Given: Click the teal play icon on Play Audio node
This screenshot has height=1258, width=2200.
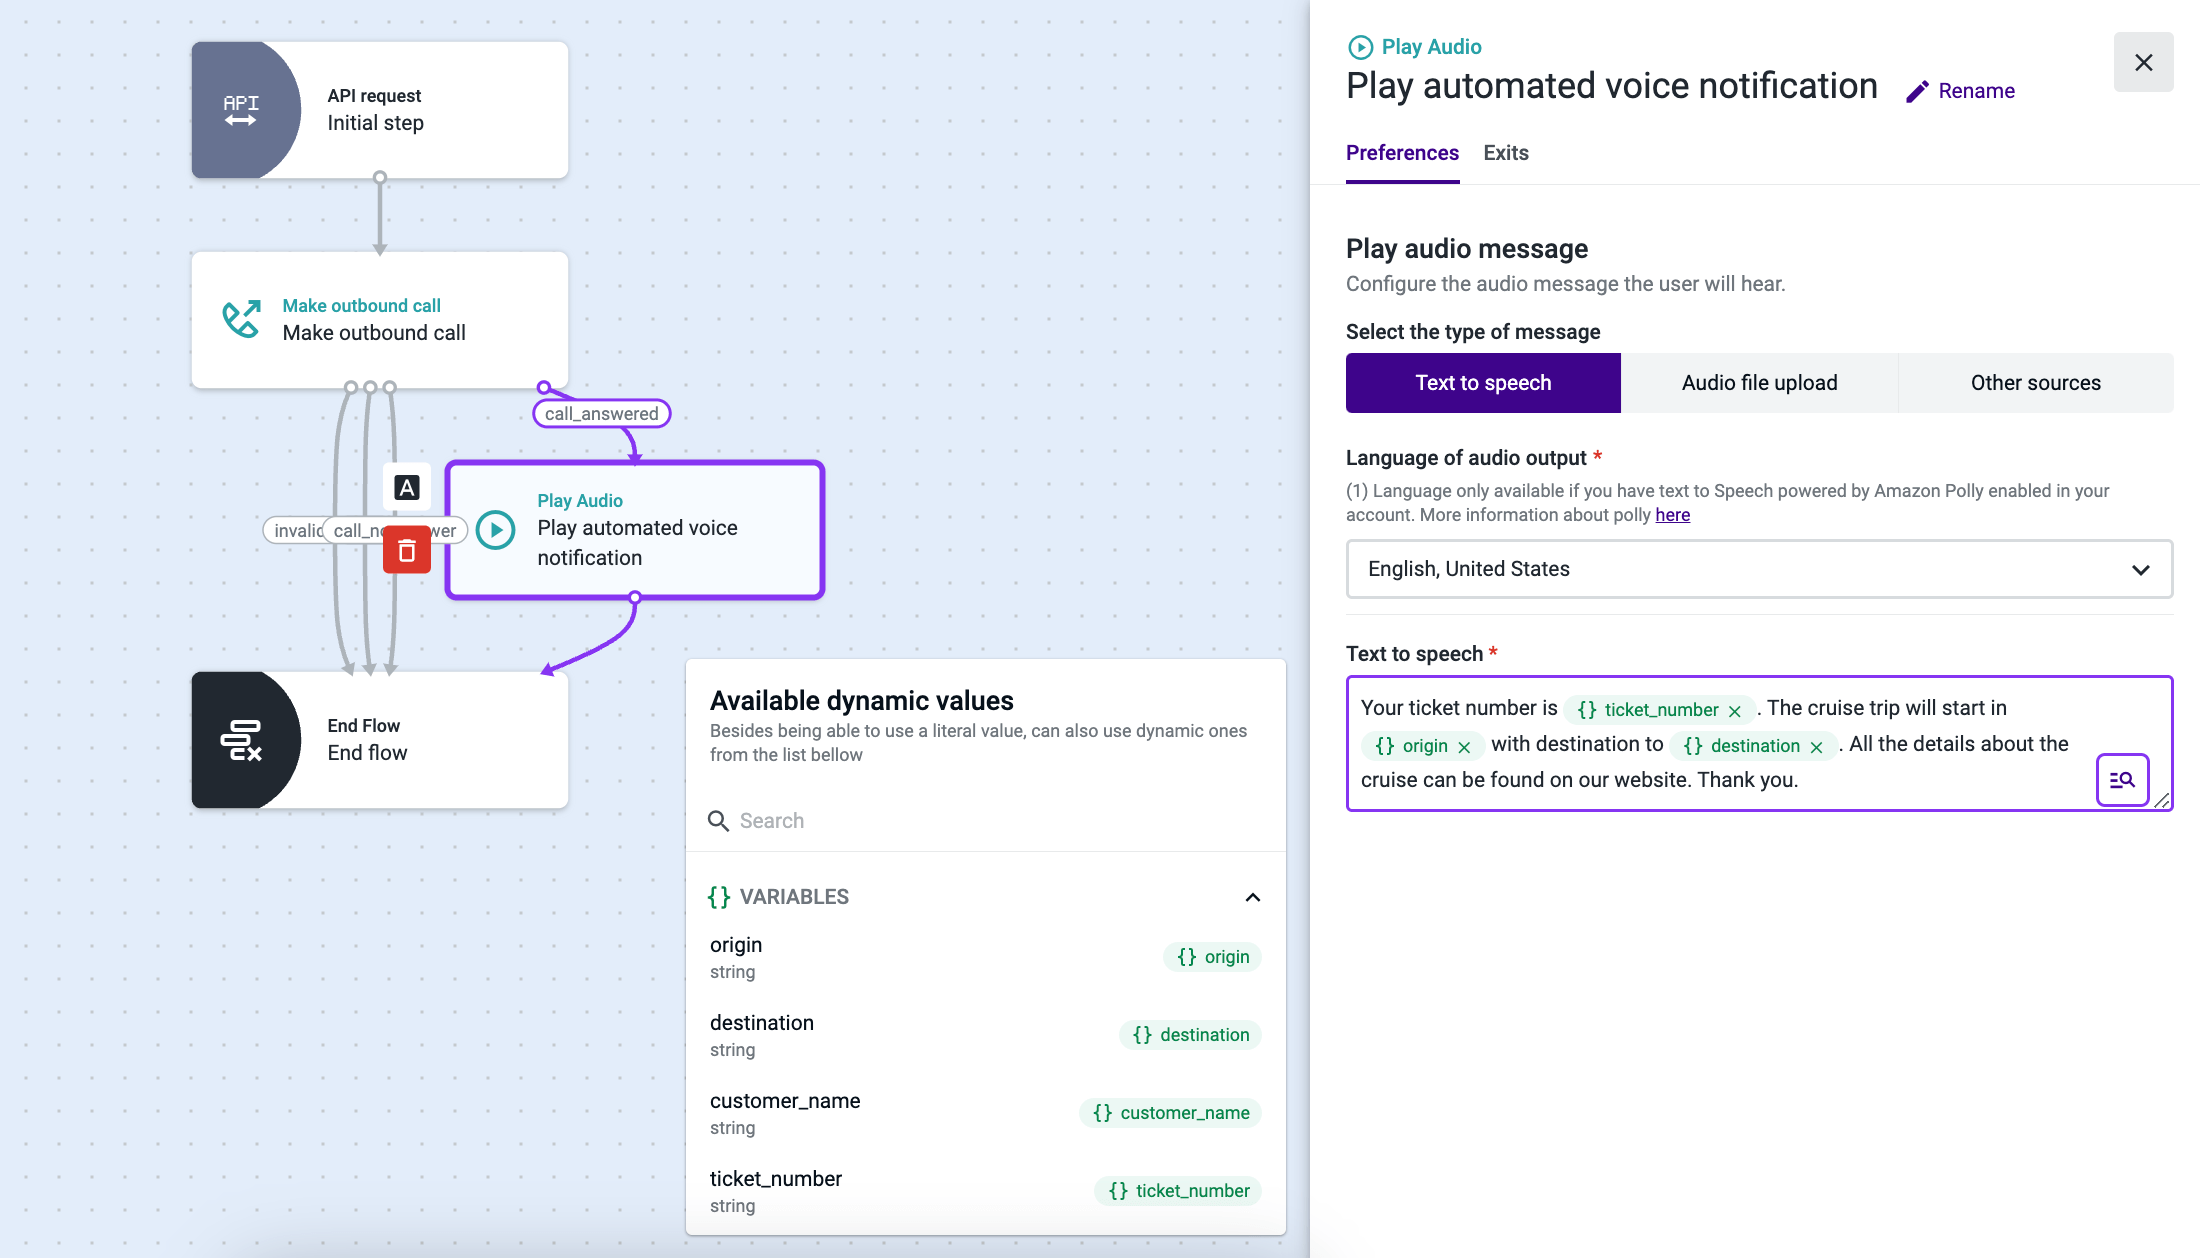Looking at the screenshot, I should click(496, 530).
